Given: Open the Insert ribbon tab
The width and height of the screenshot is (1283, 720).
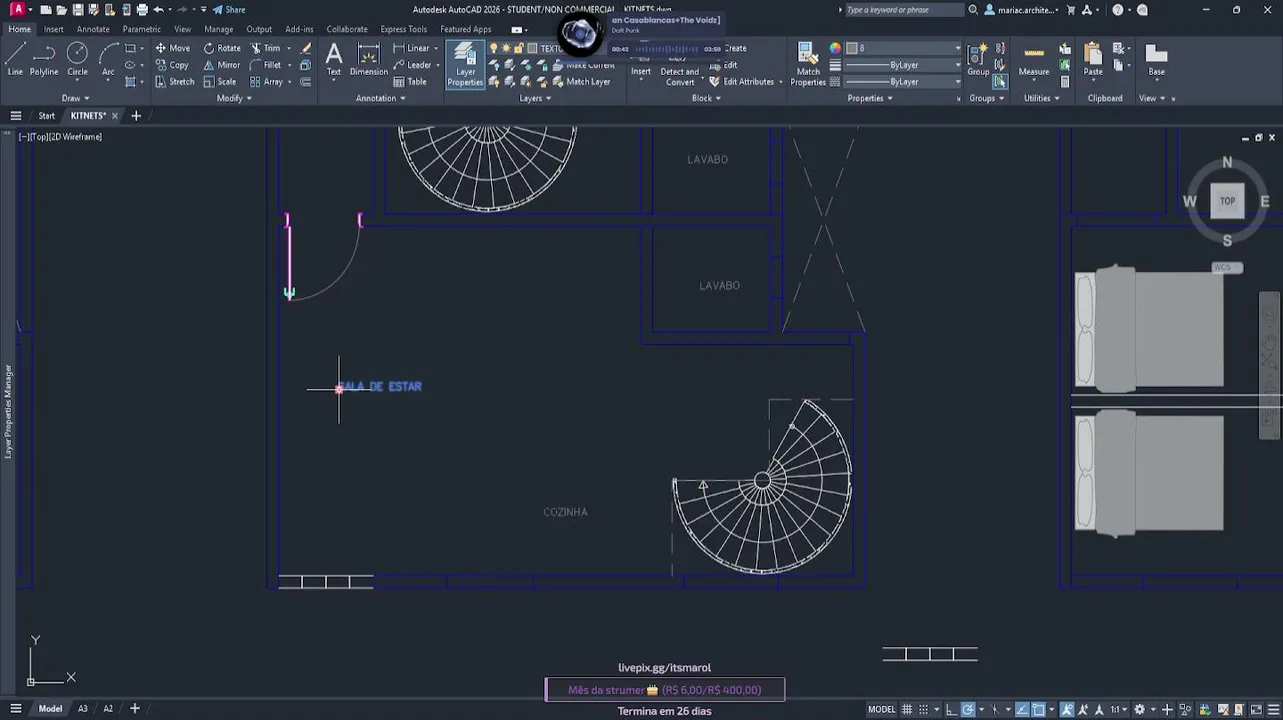Looking at the screenshot, I should coord(53,29).
